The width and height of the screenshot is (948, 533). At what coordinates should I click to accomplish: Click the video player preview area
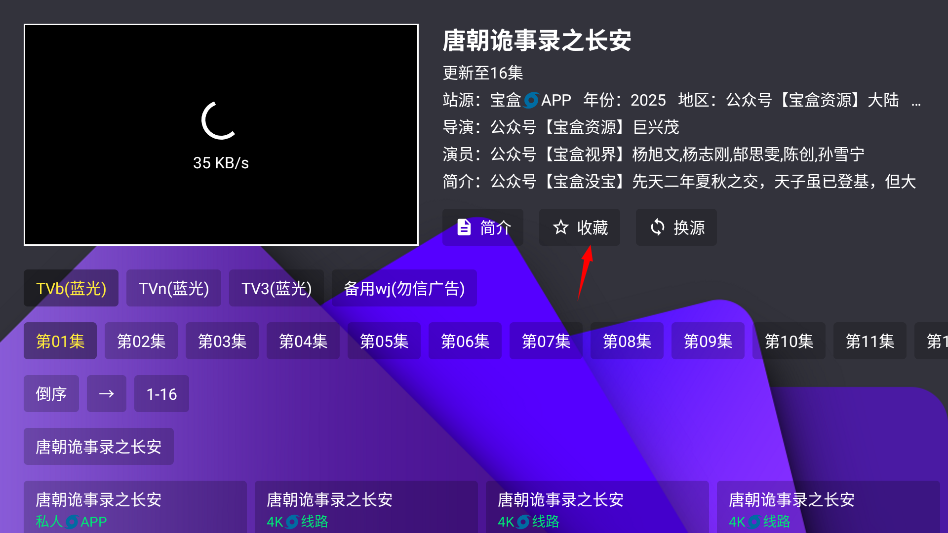click(x=221, y=135)
